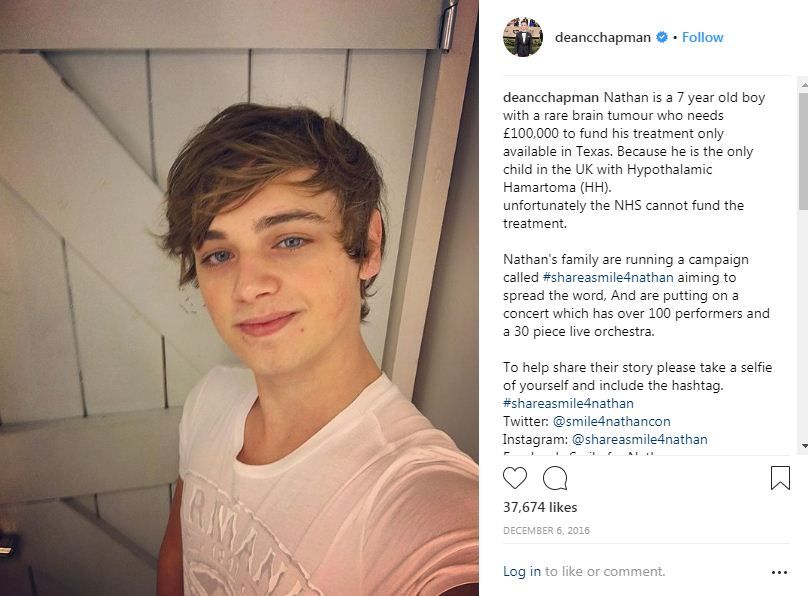Open the @smile4nathancon mention
Screen dimensions: 808x596
click(x=611, y=421)
